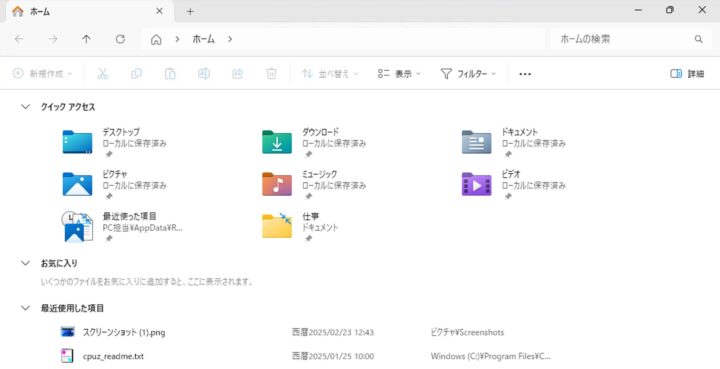Click chevron after ホーム in address bar
This screenshot has height=369, width=720.
(230, 39)
